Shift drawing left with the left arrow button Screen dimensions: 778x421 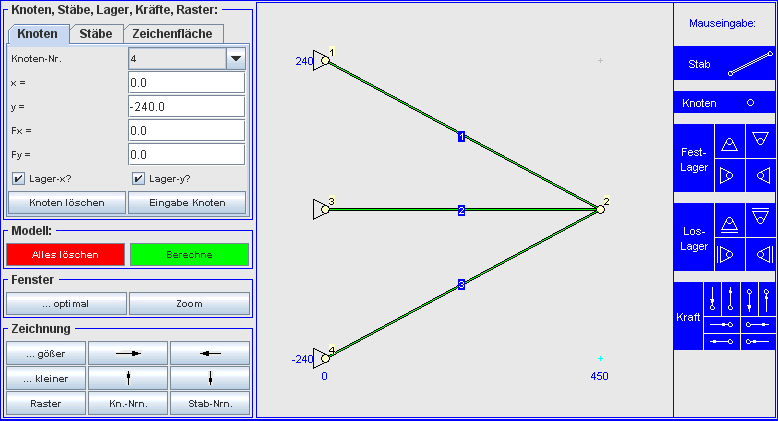[209, 353]
